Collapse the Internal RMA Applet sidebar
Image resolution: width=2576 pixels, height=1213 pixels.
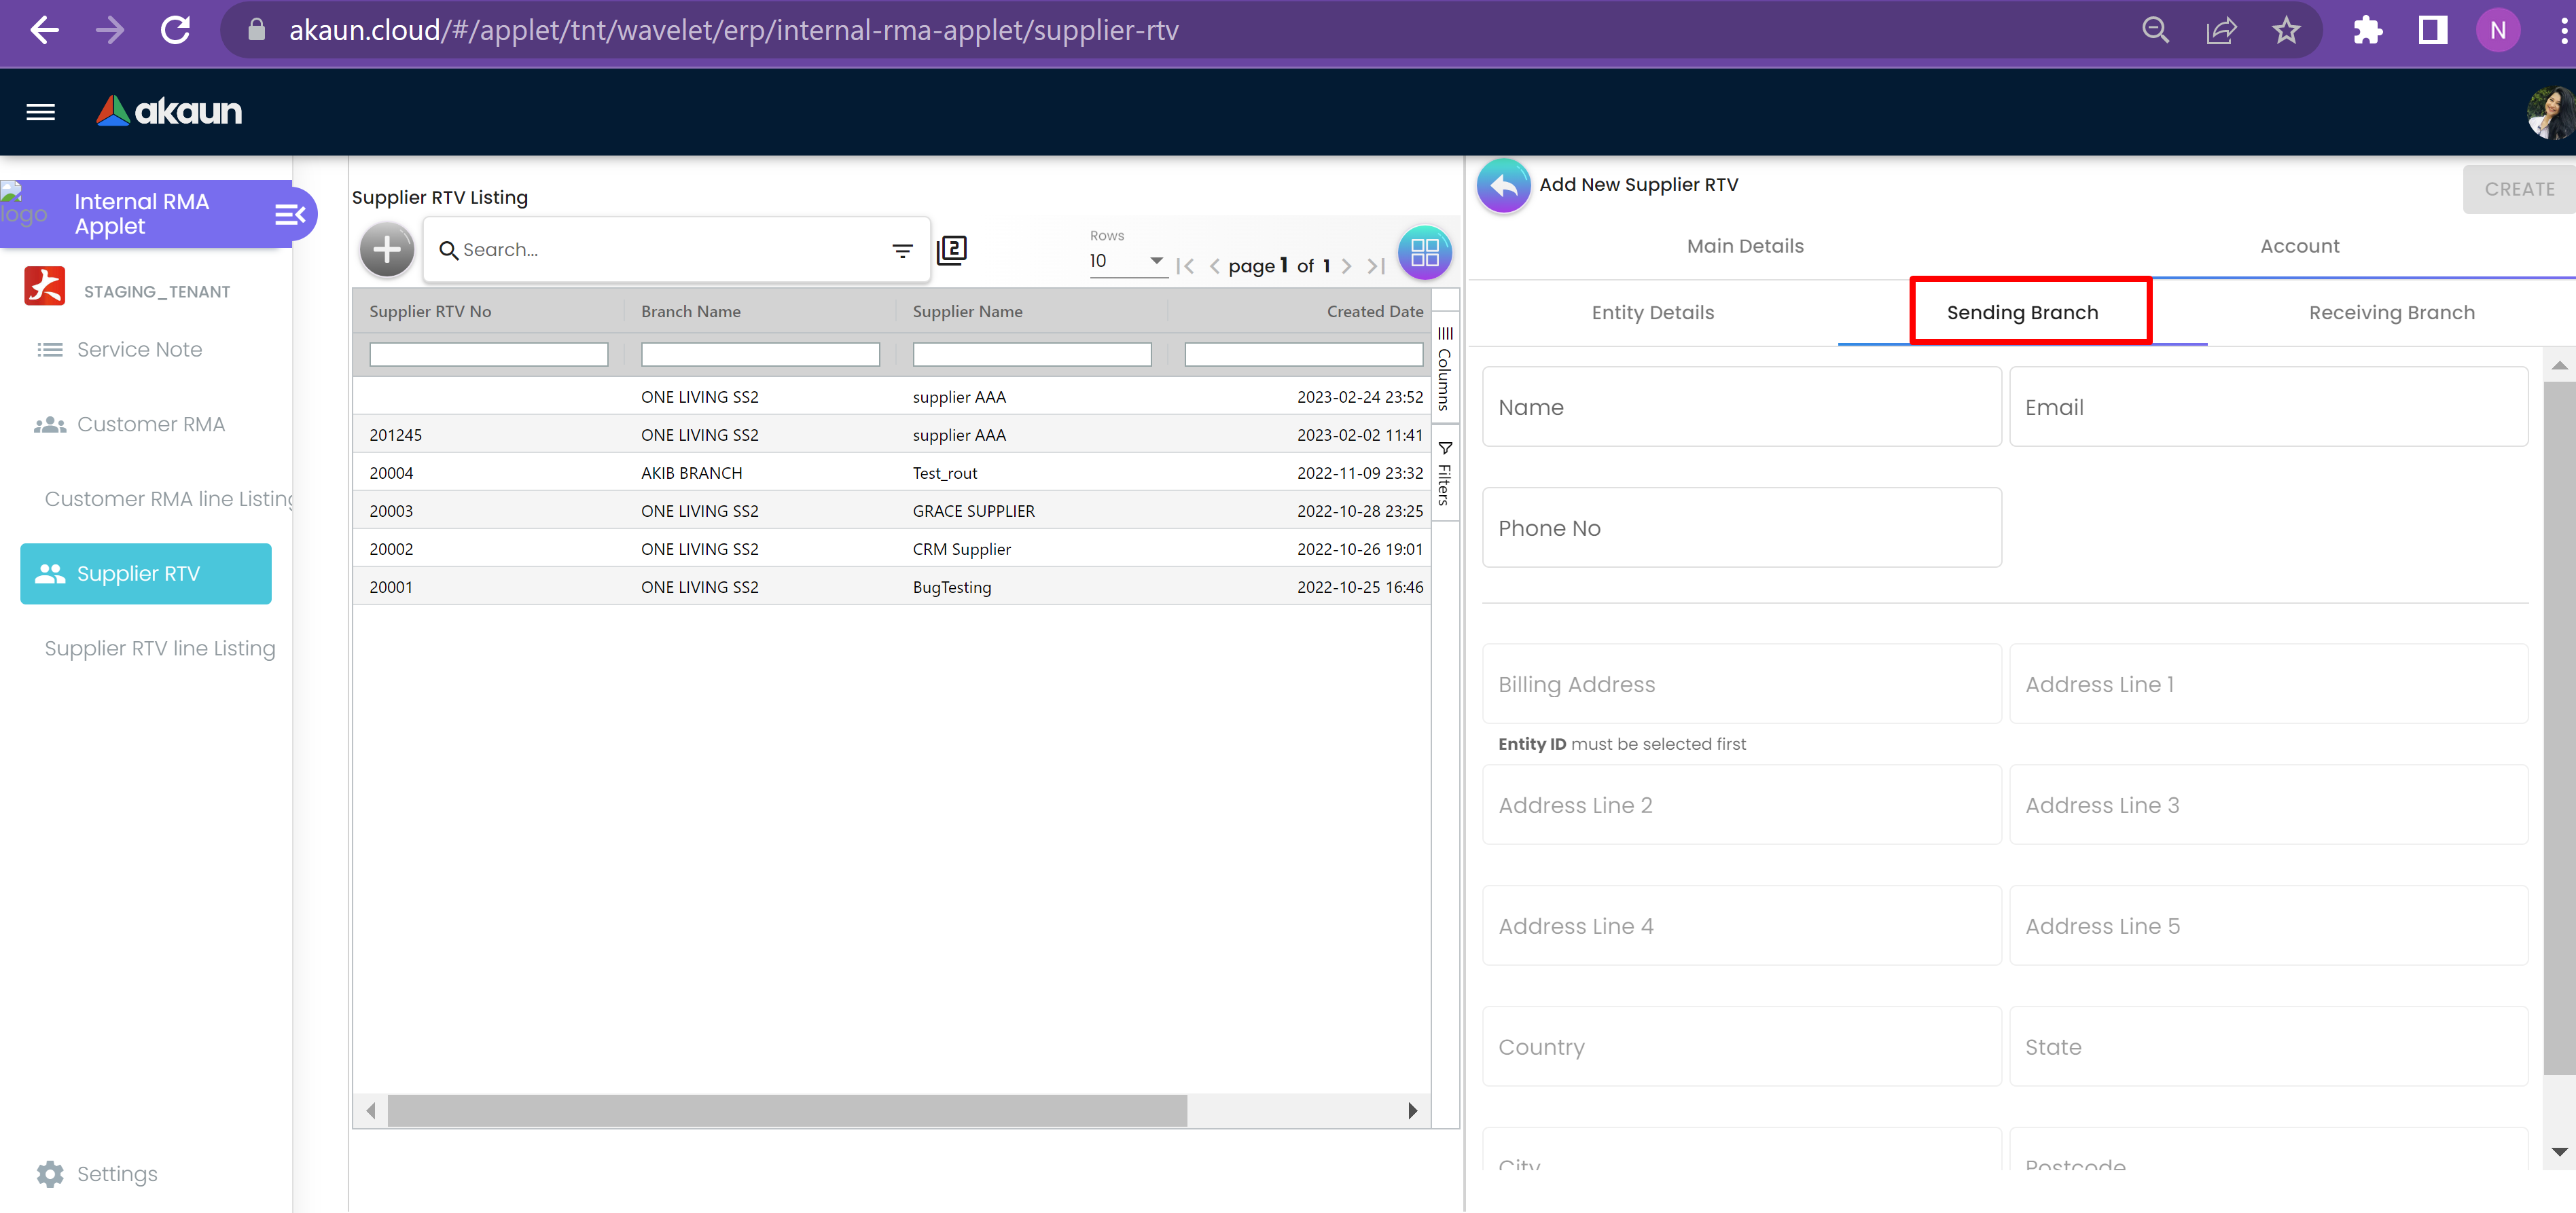289,214
